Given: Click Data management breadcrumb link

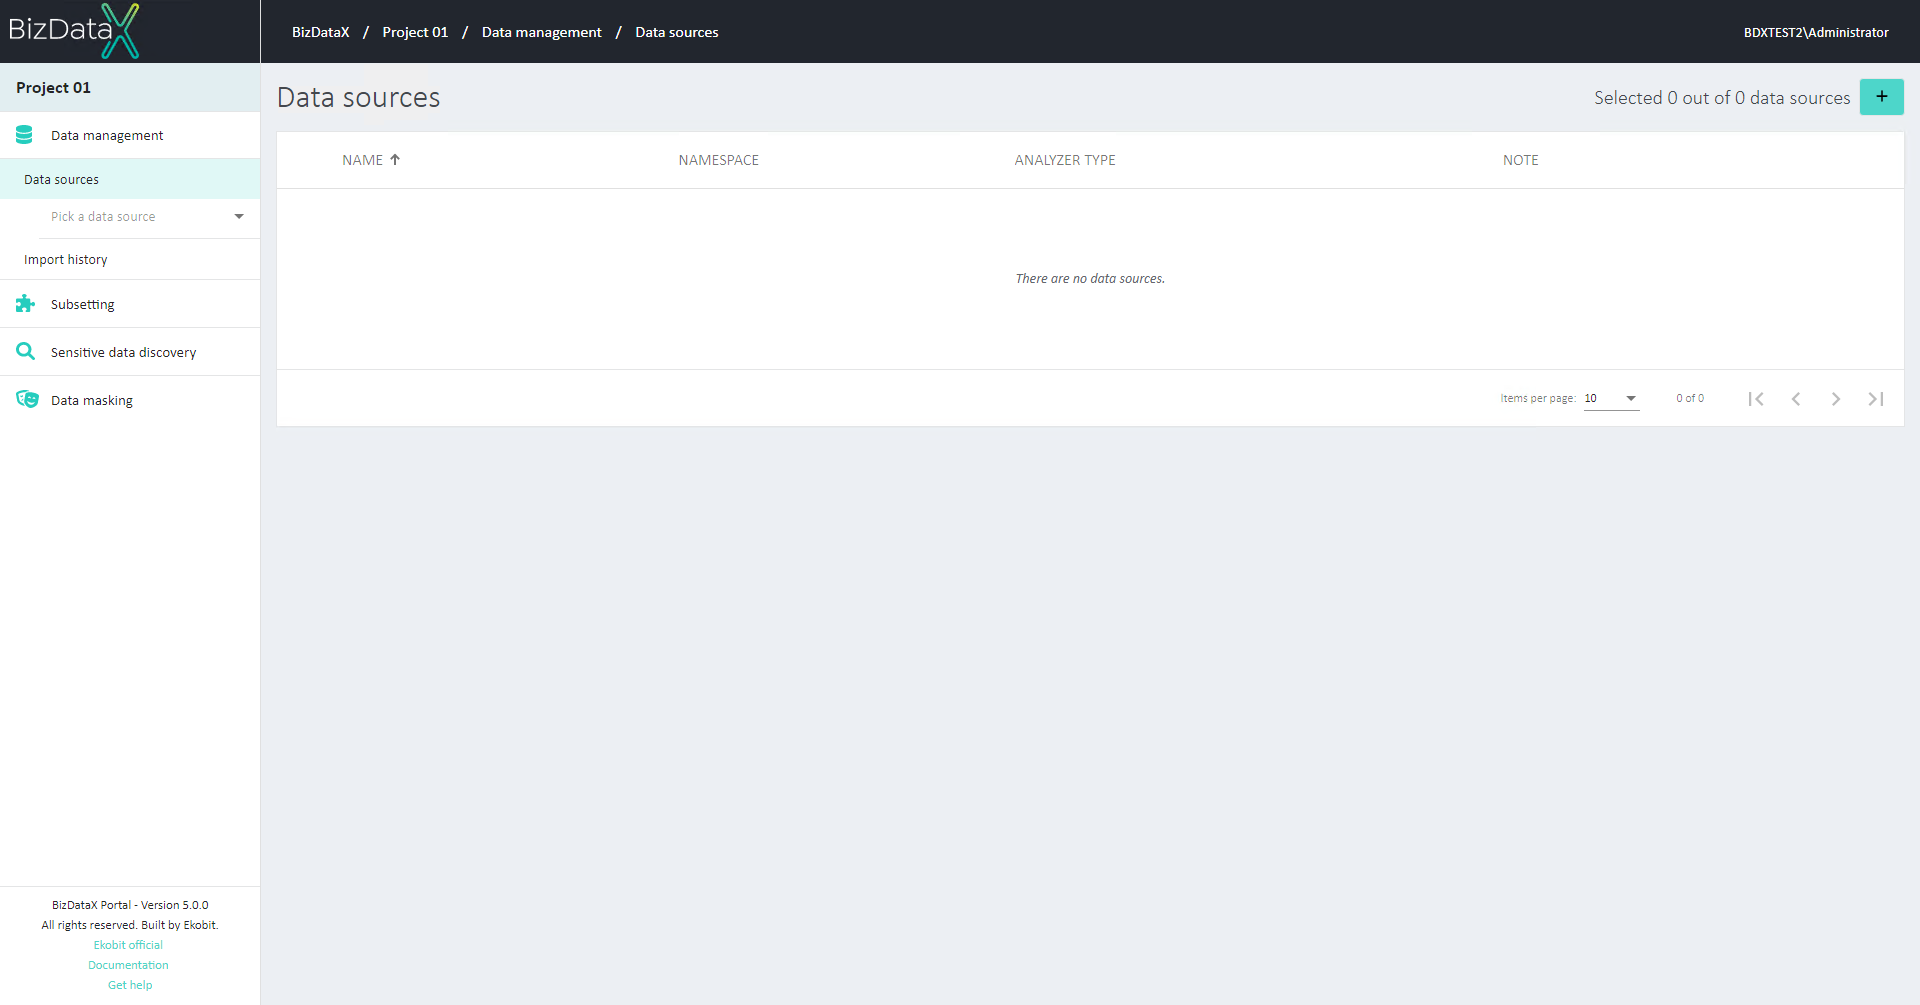Looking at the screenshot, I should 542,32.
